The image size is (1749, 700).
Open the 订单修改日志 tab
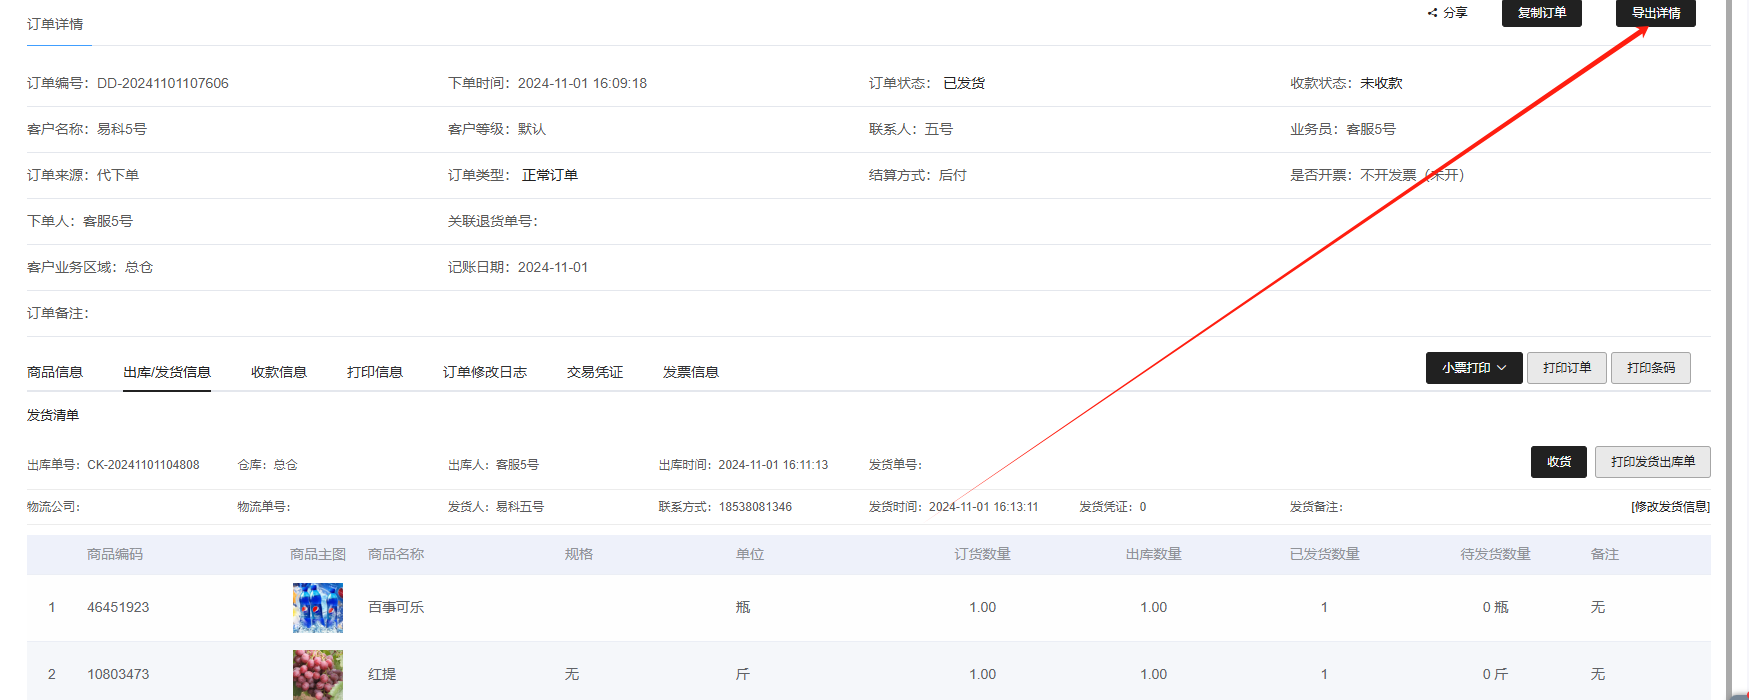tap(485, 372)
